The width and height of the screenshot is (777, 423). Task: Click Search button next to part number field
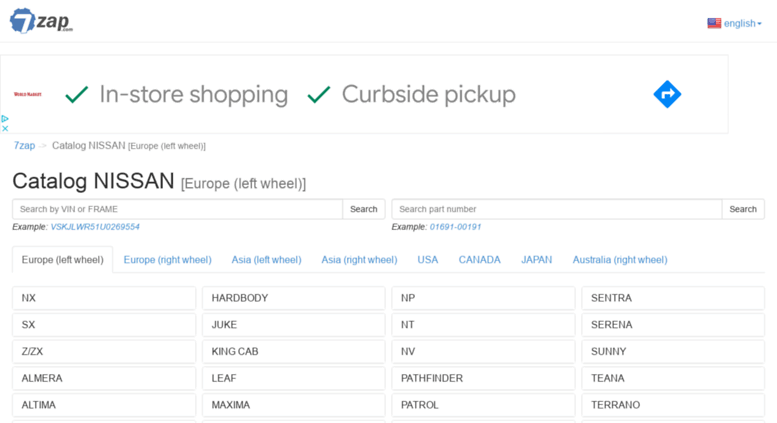coord(743,209)
